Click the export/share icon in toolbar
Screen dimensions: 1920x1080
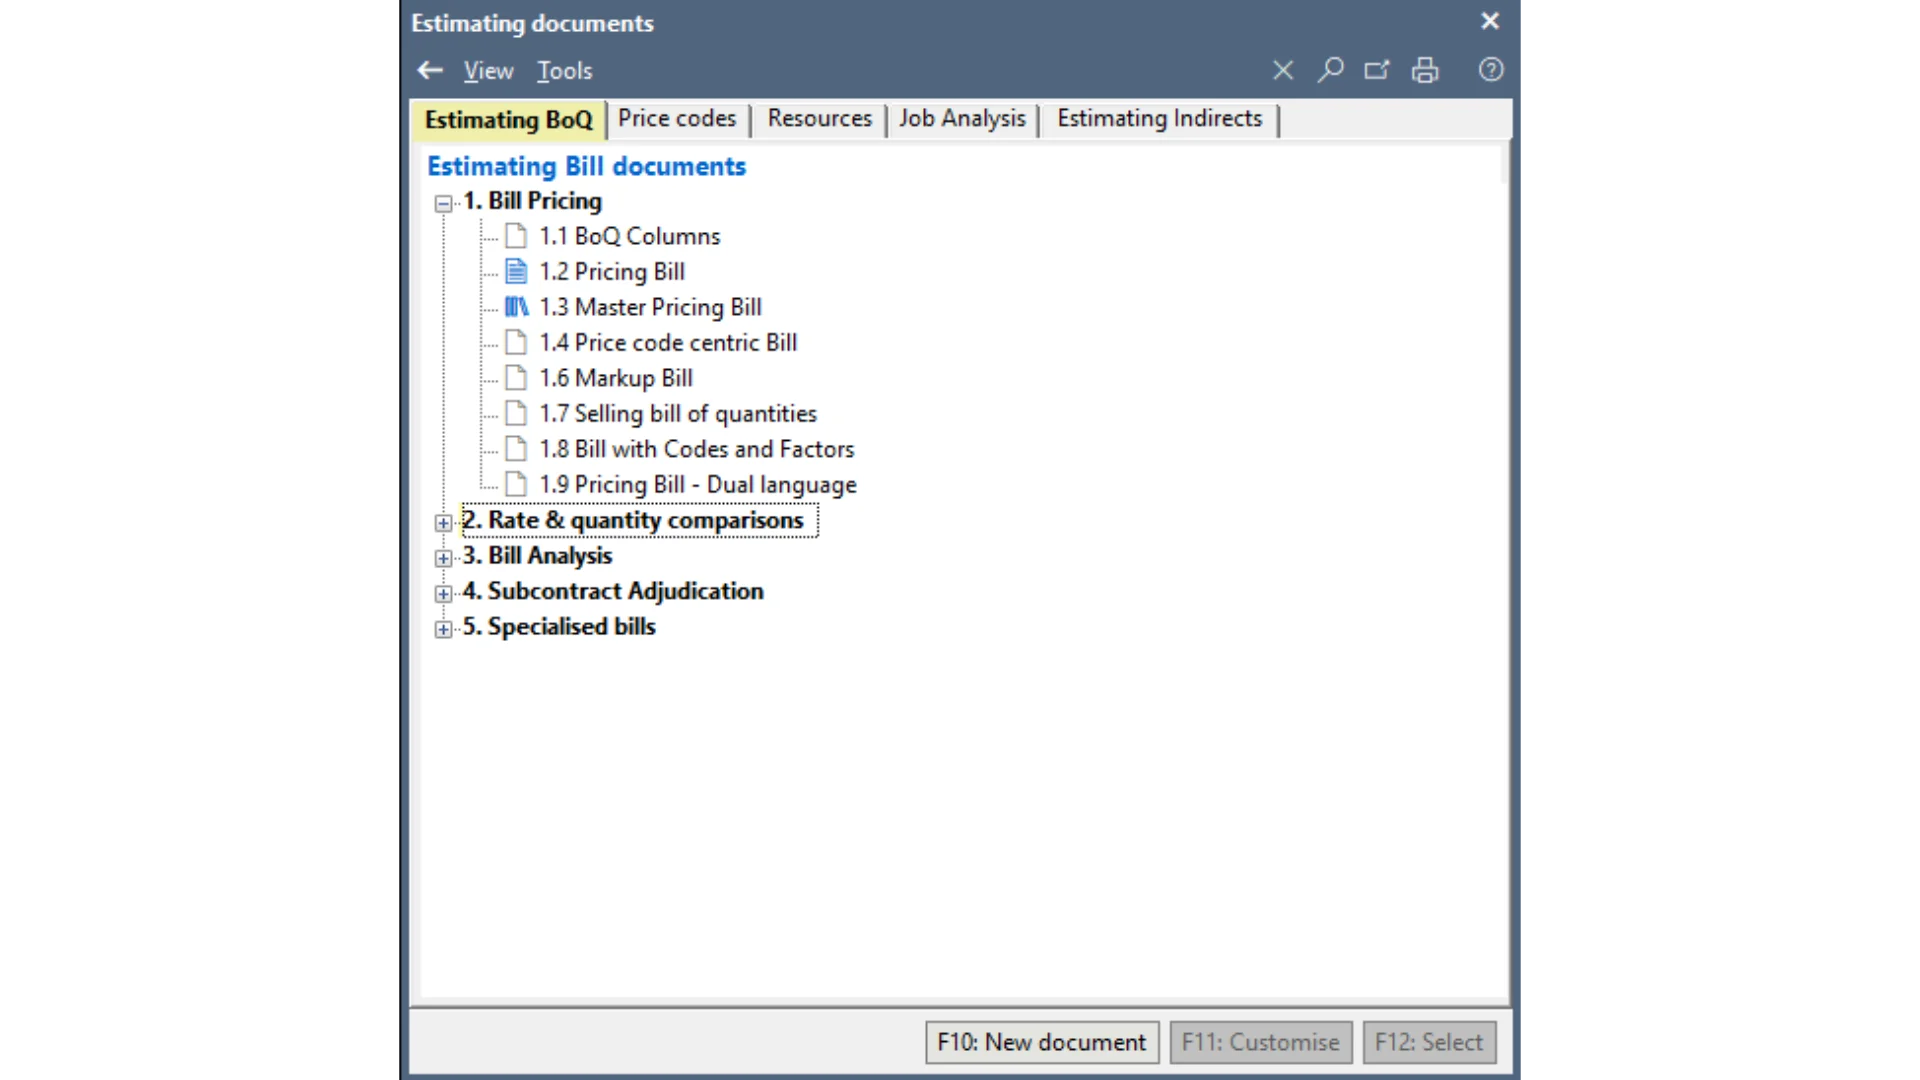(1377, 70)
